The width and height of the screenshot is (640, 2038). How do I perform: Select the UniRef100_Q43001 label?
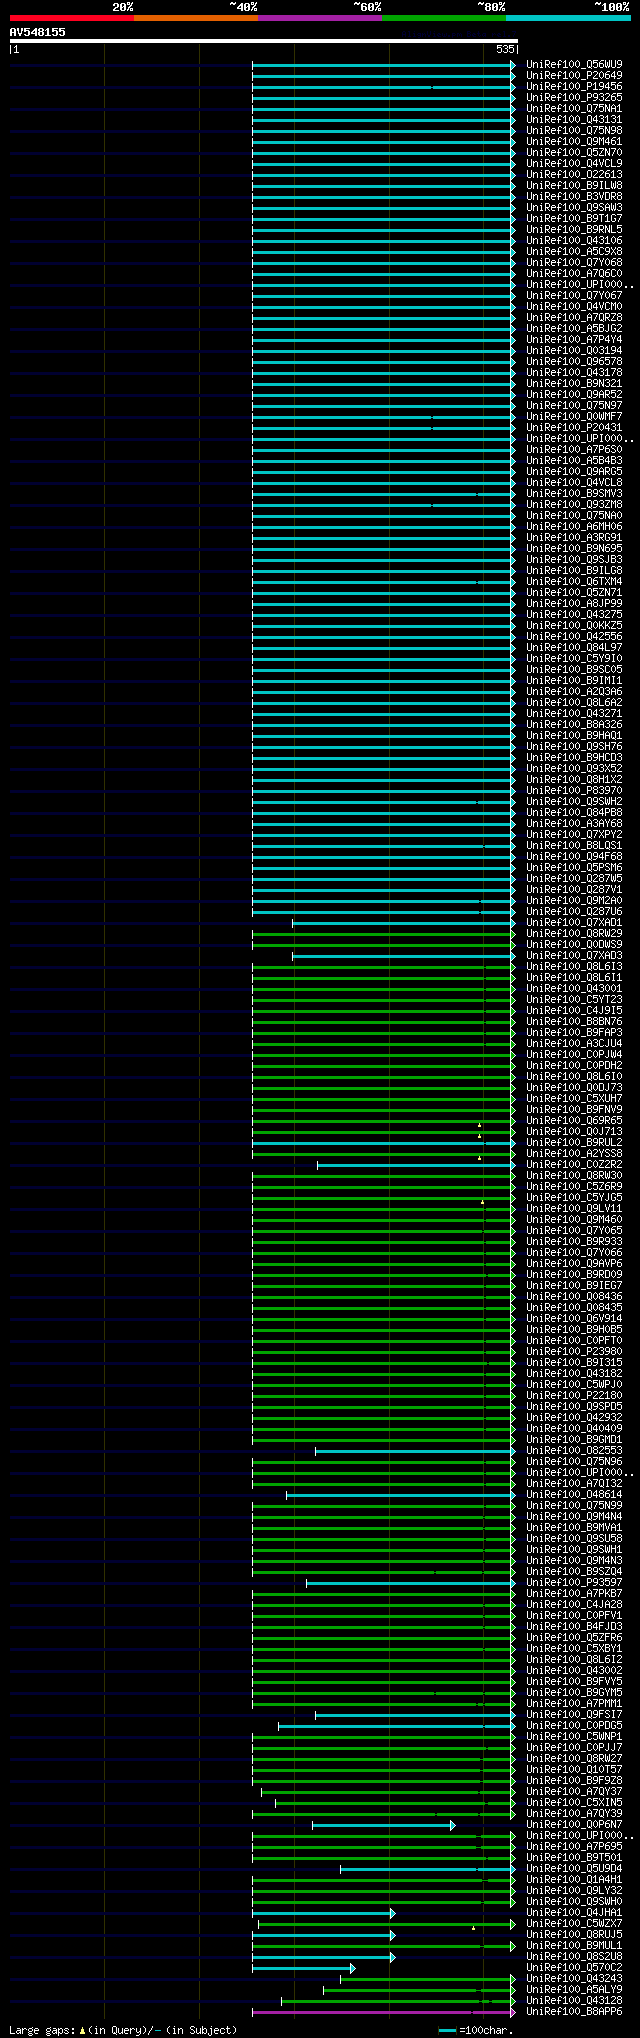tap(574, 988)
